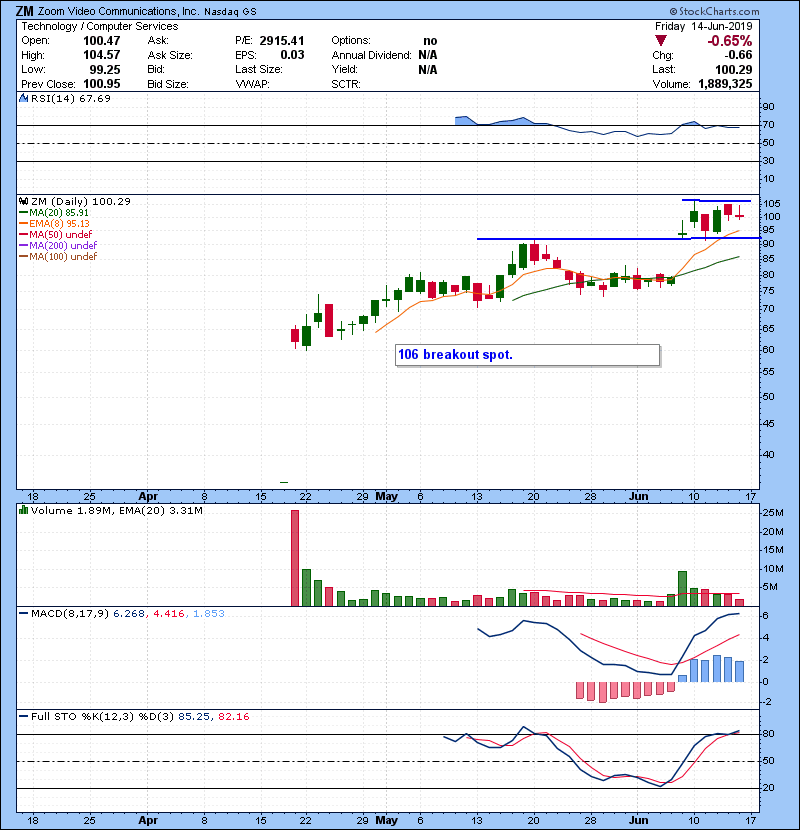Click the MACD signal value 4.416
The width and height of the screenshot is (800, 830).
pyautogui.click(x=169, y=614)
